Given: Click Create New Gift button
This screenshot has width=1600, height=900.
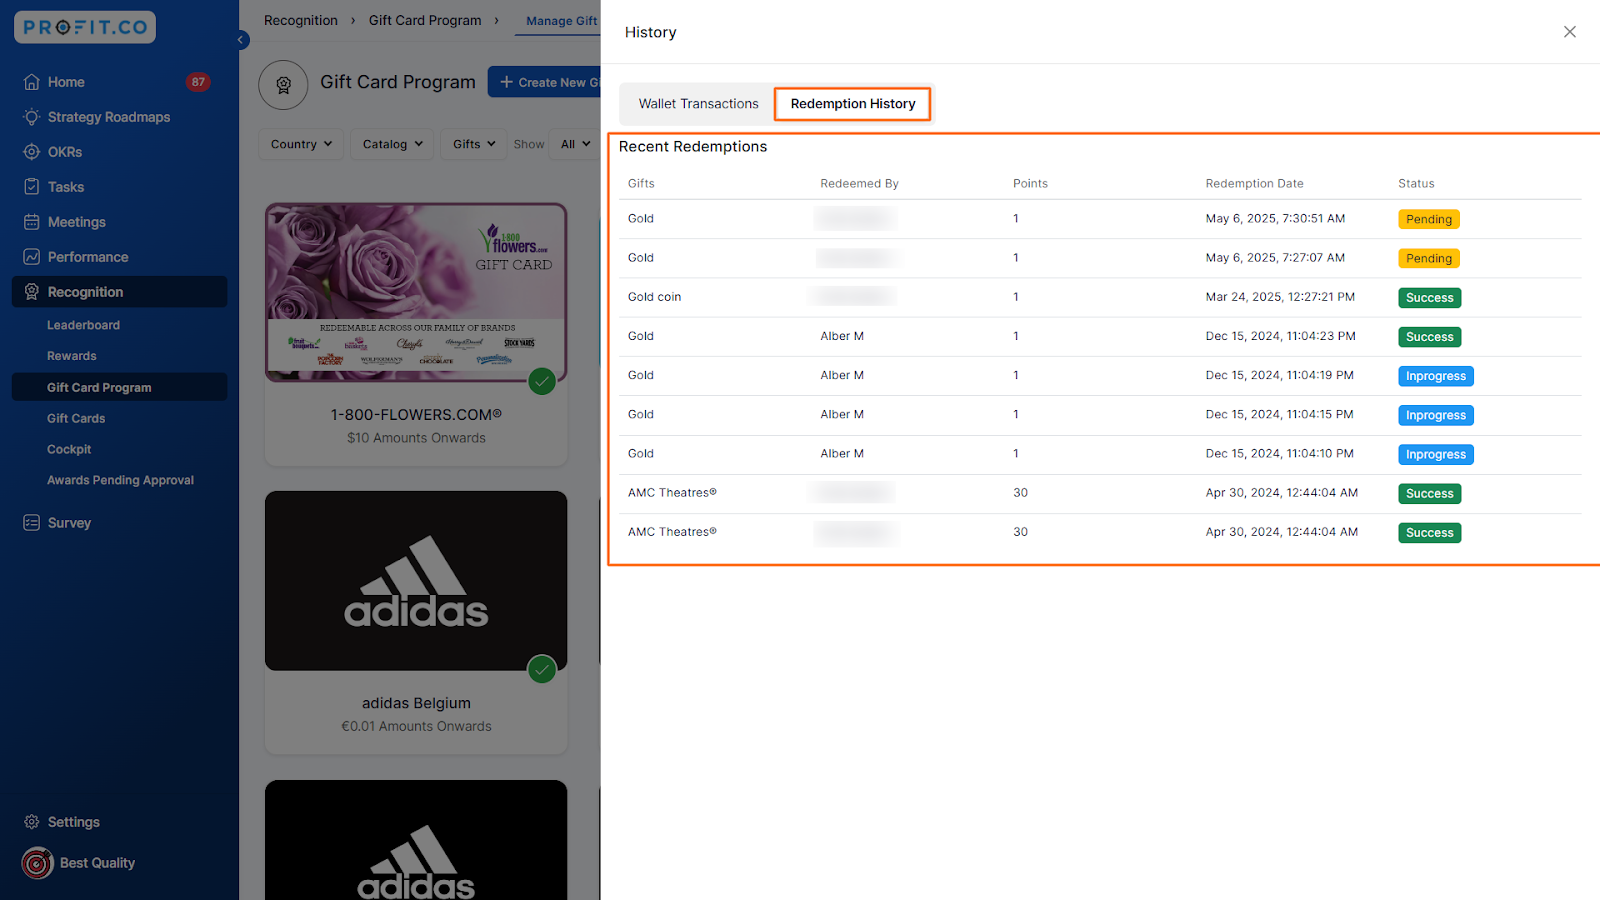Looking at the screenshot, I should tap(545, 82).
